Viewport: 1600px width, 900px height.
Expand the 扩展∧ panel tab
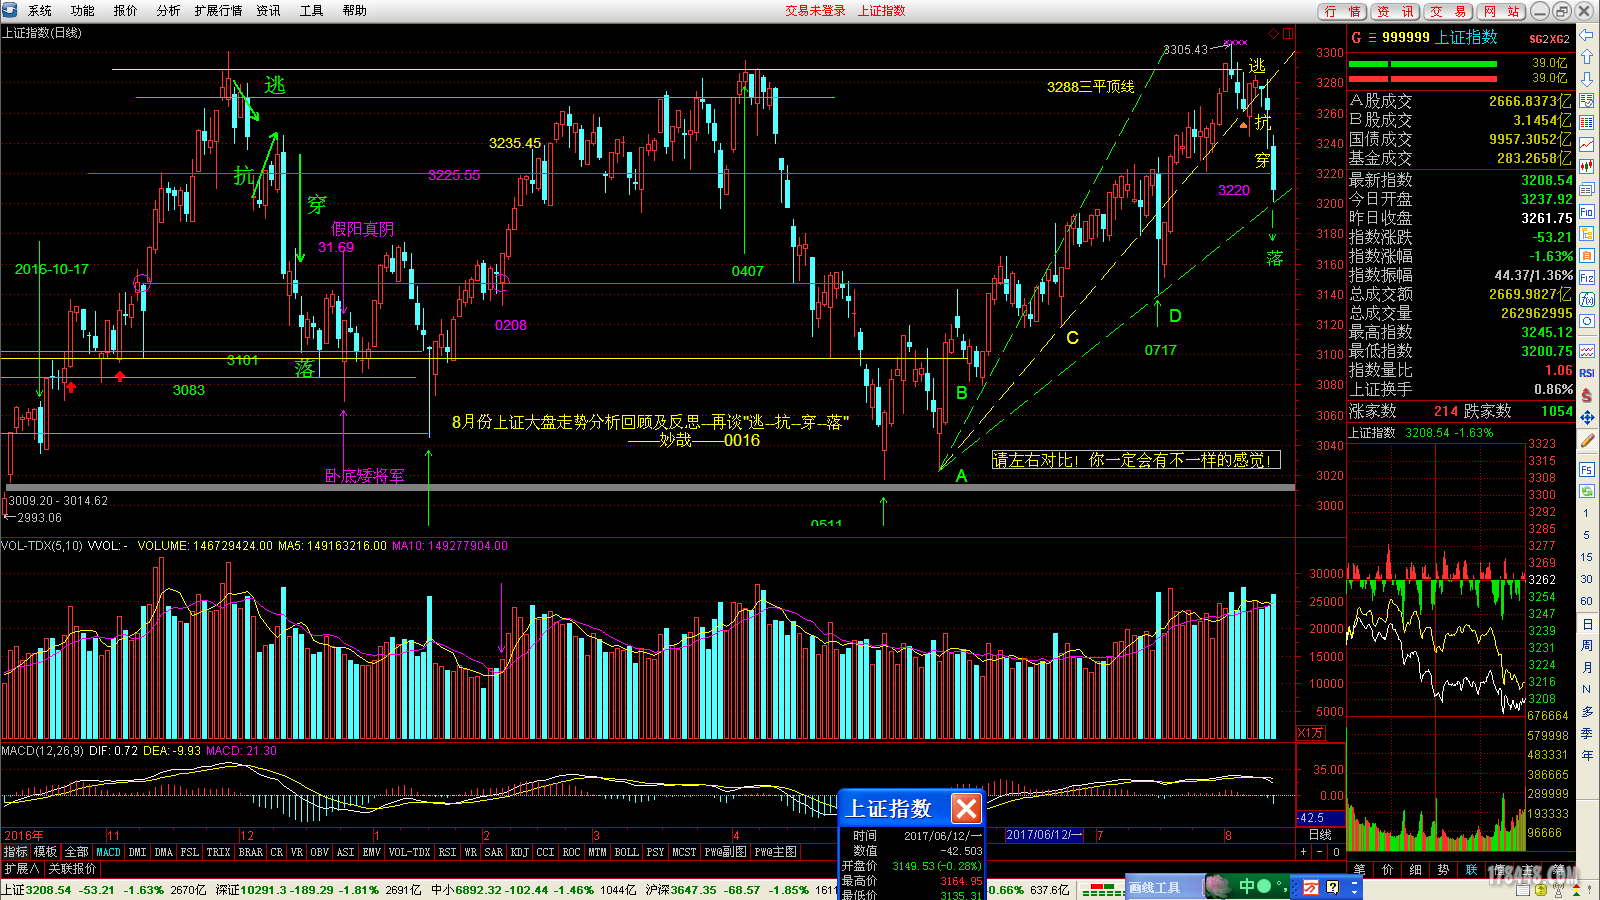22,868
